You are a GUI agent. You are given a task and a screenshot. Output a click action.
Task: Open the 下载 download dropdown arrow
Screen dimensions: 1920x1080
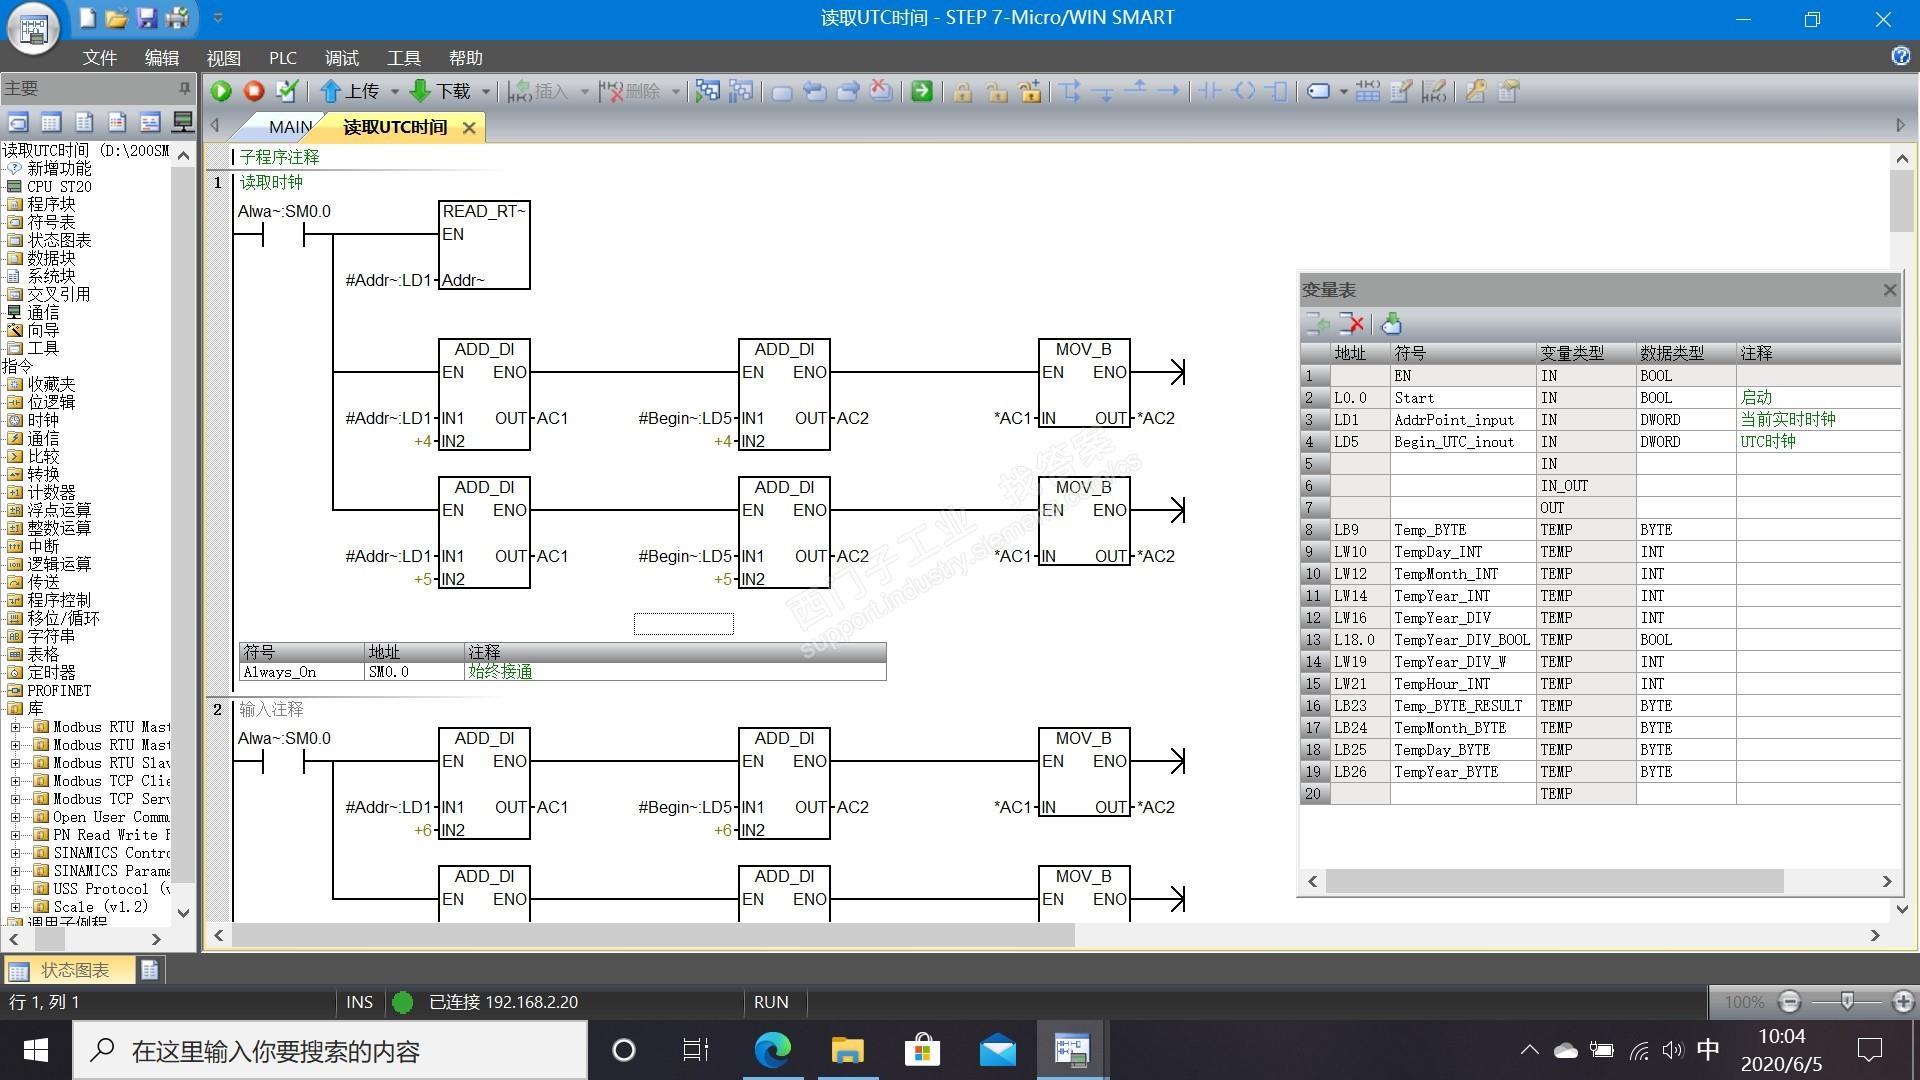click(x=486, y=92)
